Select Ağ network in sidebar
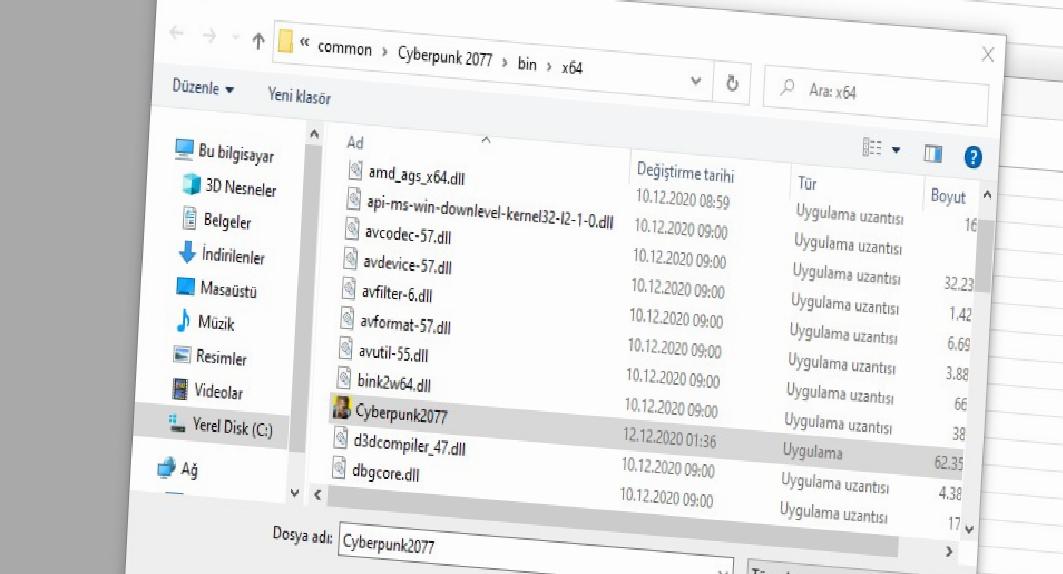The height and width of the screenshot is (574, 1063). pos(189,469)
